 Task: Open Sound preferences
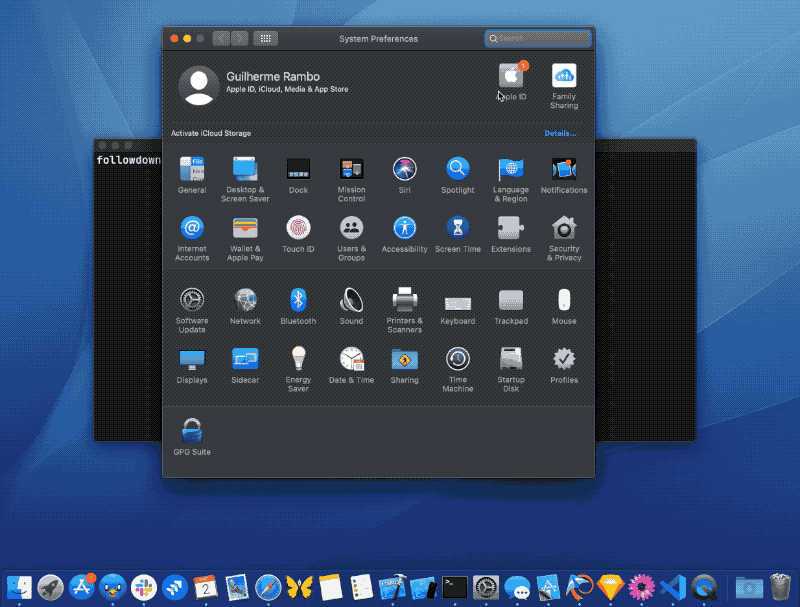(x=352, y=300)
